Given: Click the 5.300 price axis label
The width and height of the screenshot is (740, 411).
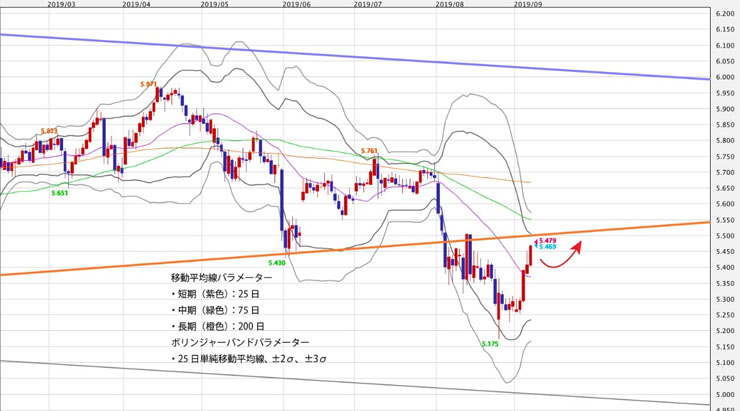Looking at the screenshot, I should (725, 300).
